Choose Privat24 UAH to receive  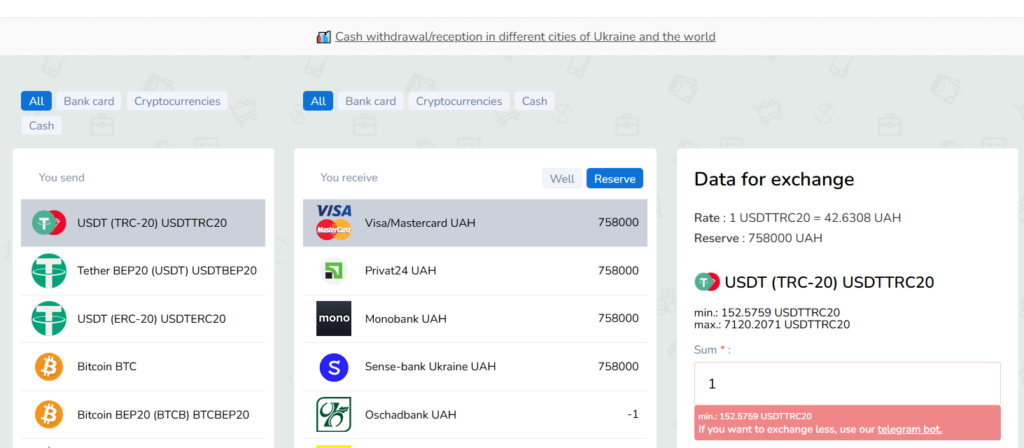(475, 270)
